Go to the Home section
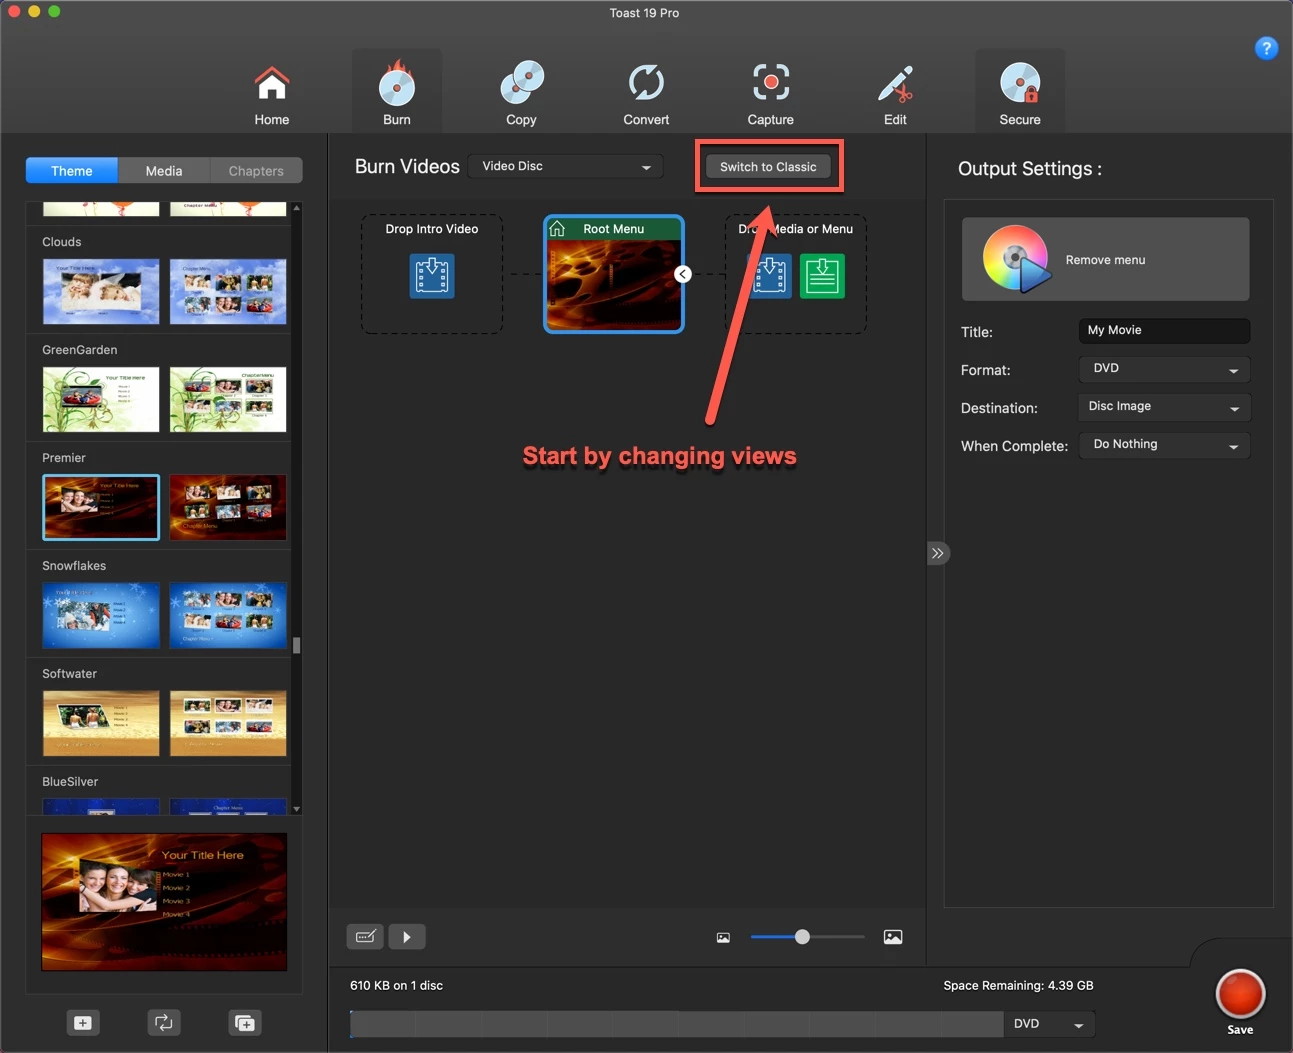The image size is (1293, 1053). [271, 95]
